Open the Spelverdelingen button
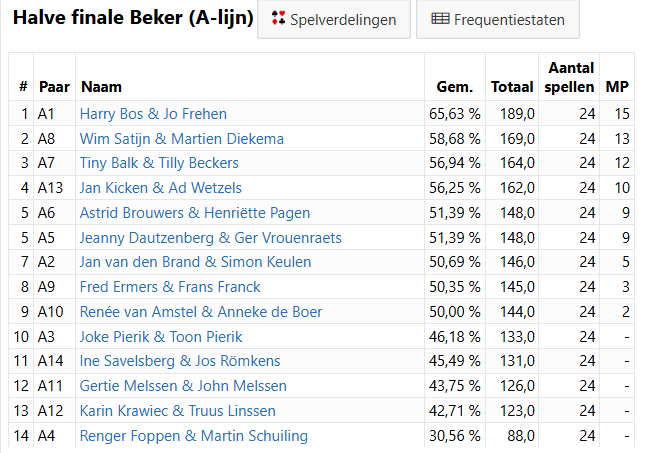Viewport: 648px width, 453px height. coord(333,19)
